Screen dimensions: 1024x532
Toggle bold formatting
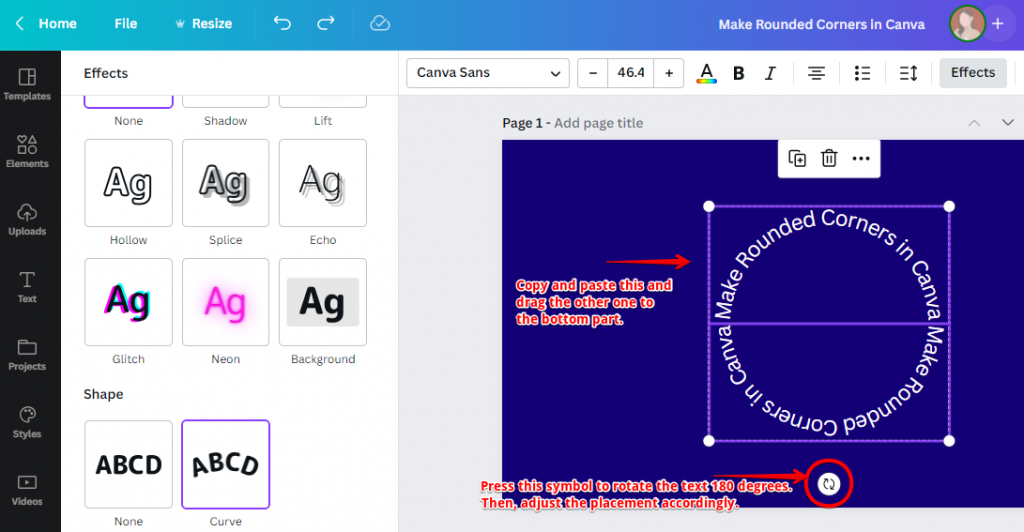(x=739, y=73)
